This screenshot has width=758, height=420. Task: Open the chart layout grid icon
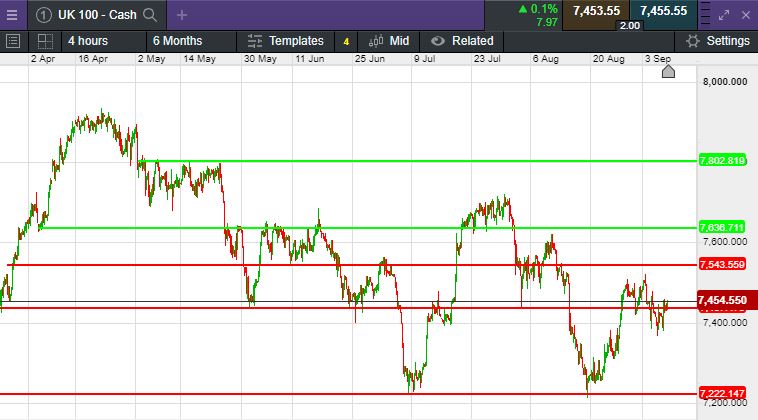tap(45, 41)
